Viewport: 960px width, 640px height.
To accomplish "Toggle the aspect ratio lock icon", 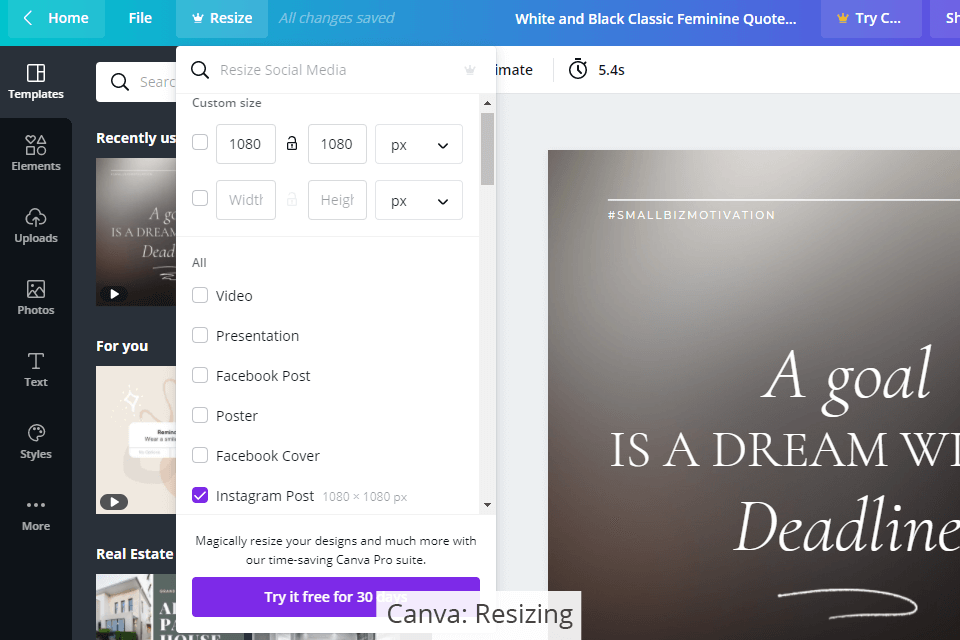I will [x=292, y=143].
